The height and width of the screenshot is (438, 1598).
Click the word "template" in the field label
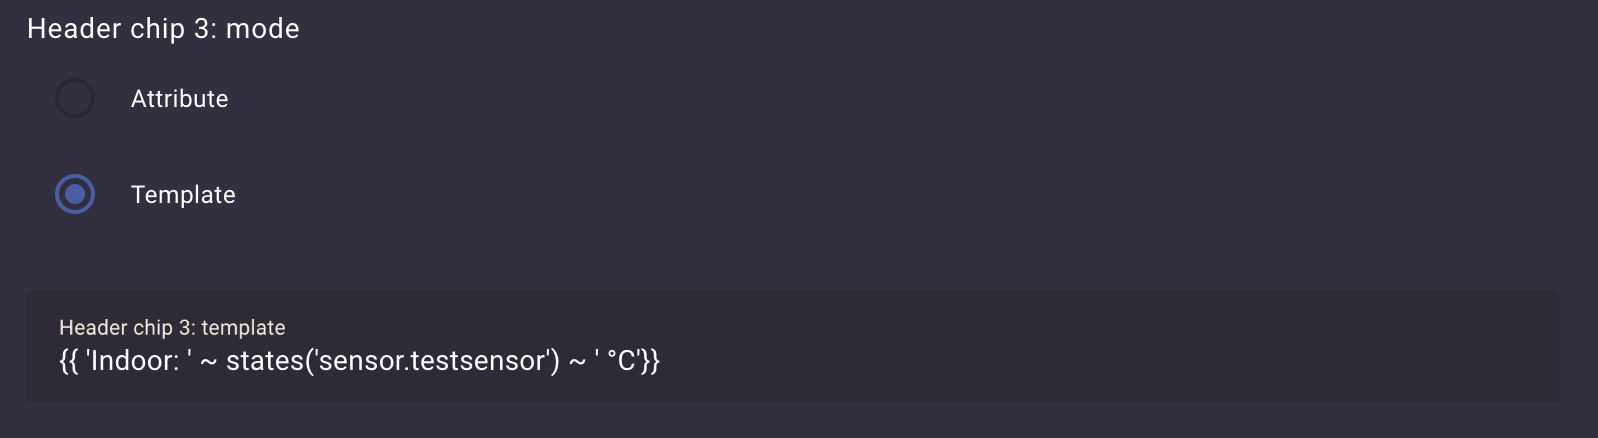243,328
